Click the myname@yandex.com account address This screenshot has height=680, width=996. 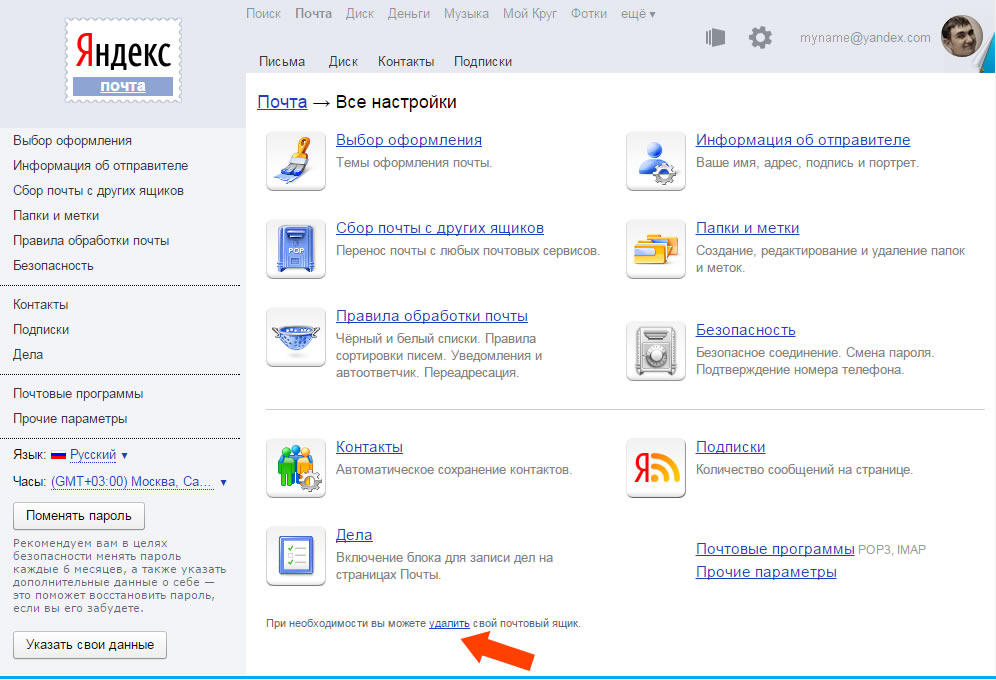click(865, 38)
